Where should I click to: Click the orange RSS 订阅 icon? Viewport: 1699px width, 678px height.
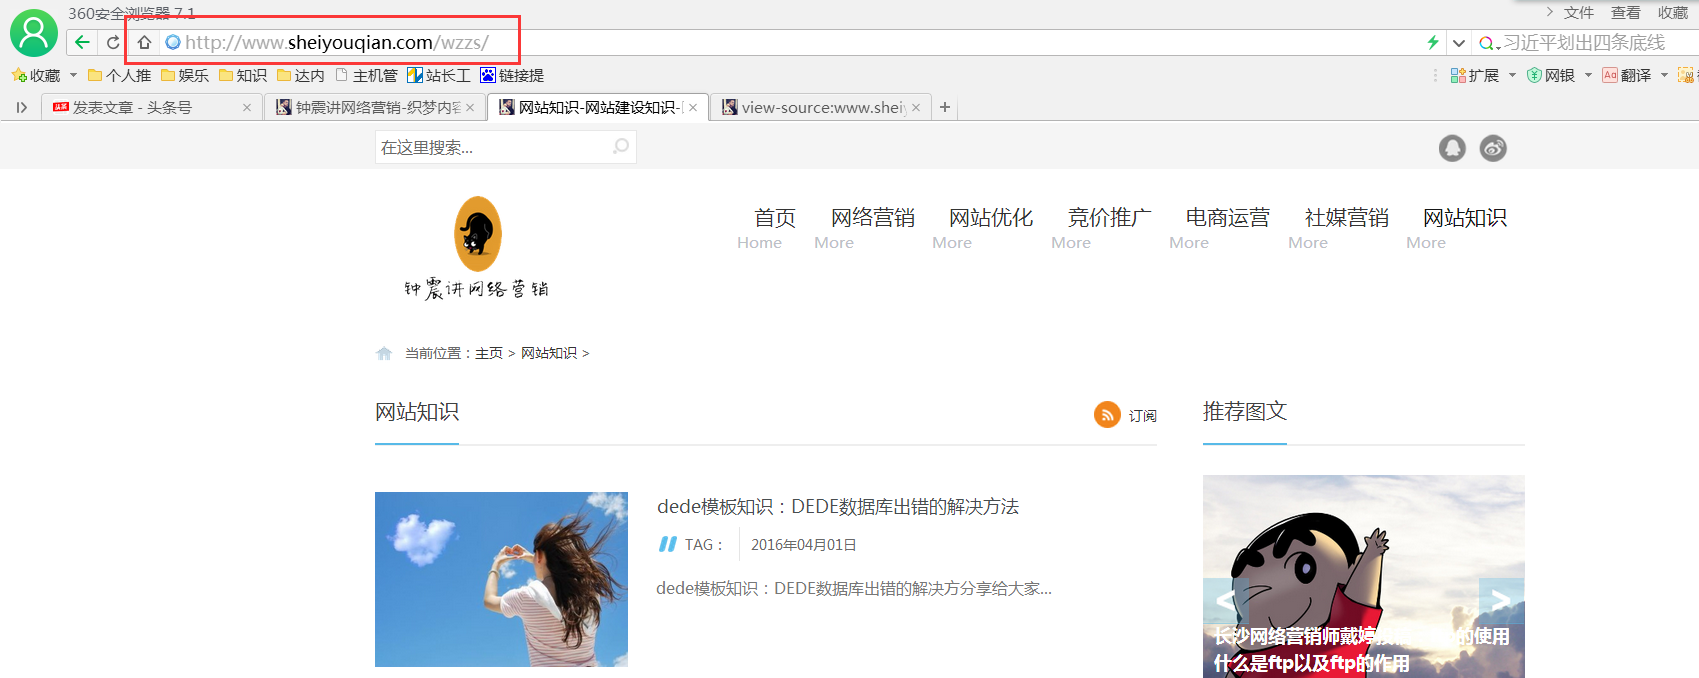1107,414
